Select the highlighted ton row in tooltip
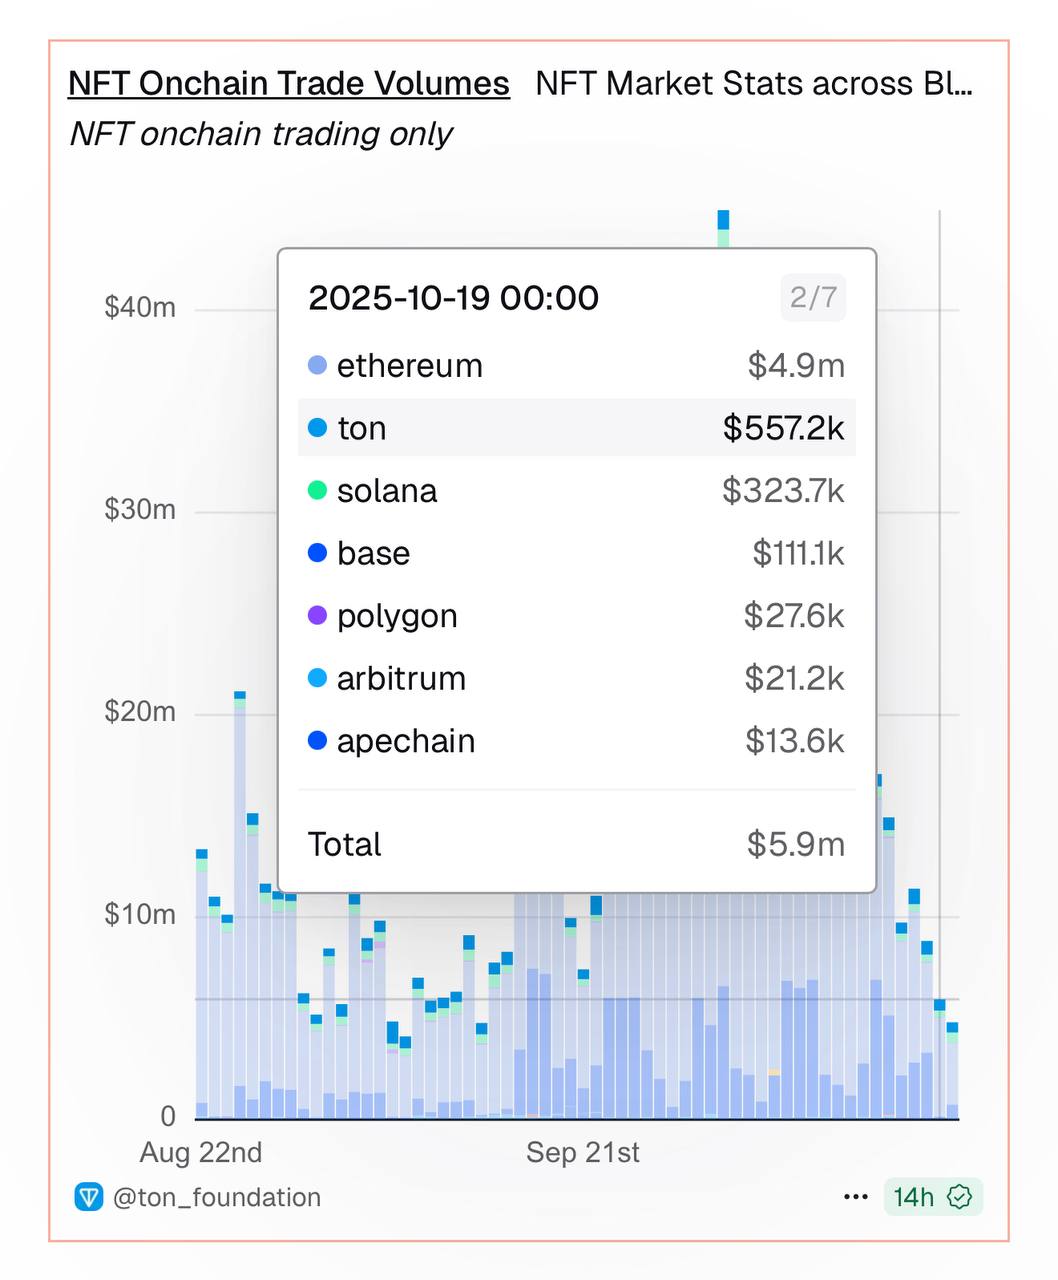1058x1280 pixels. pos(576,428)
